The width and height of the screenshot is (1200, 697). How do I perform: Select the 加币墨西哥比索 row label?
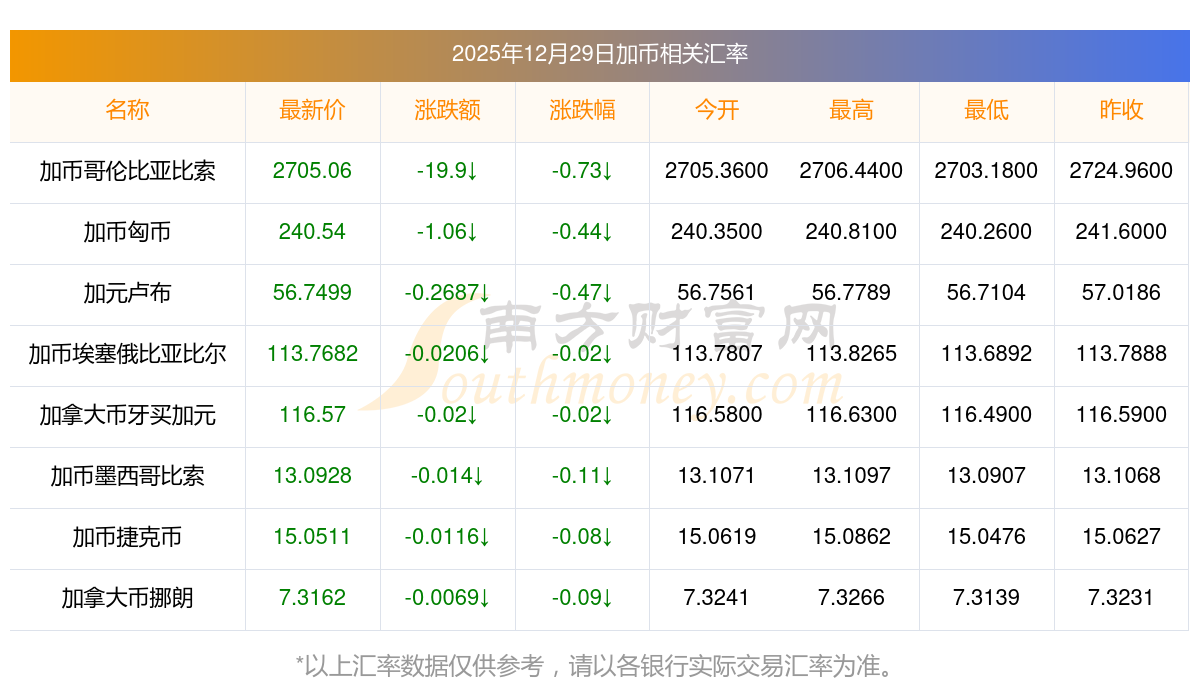[x=127, y=476]
